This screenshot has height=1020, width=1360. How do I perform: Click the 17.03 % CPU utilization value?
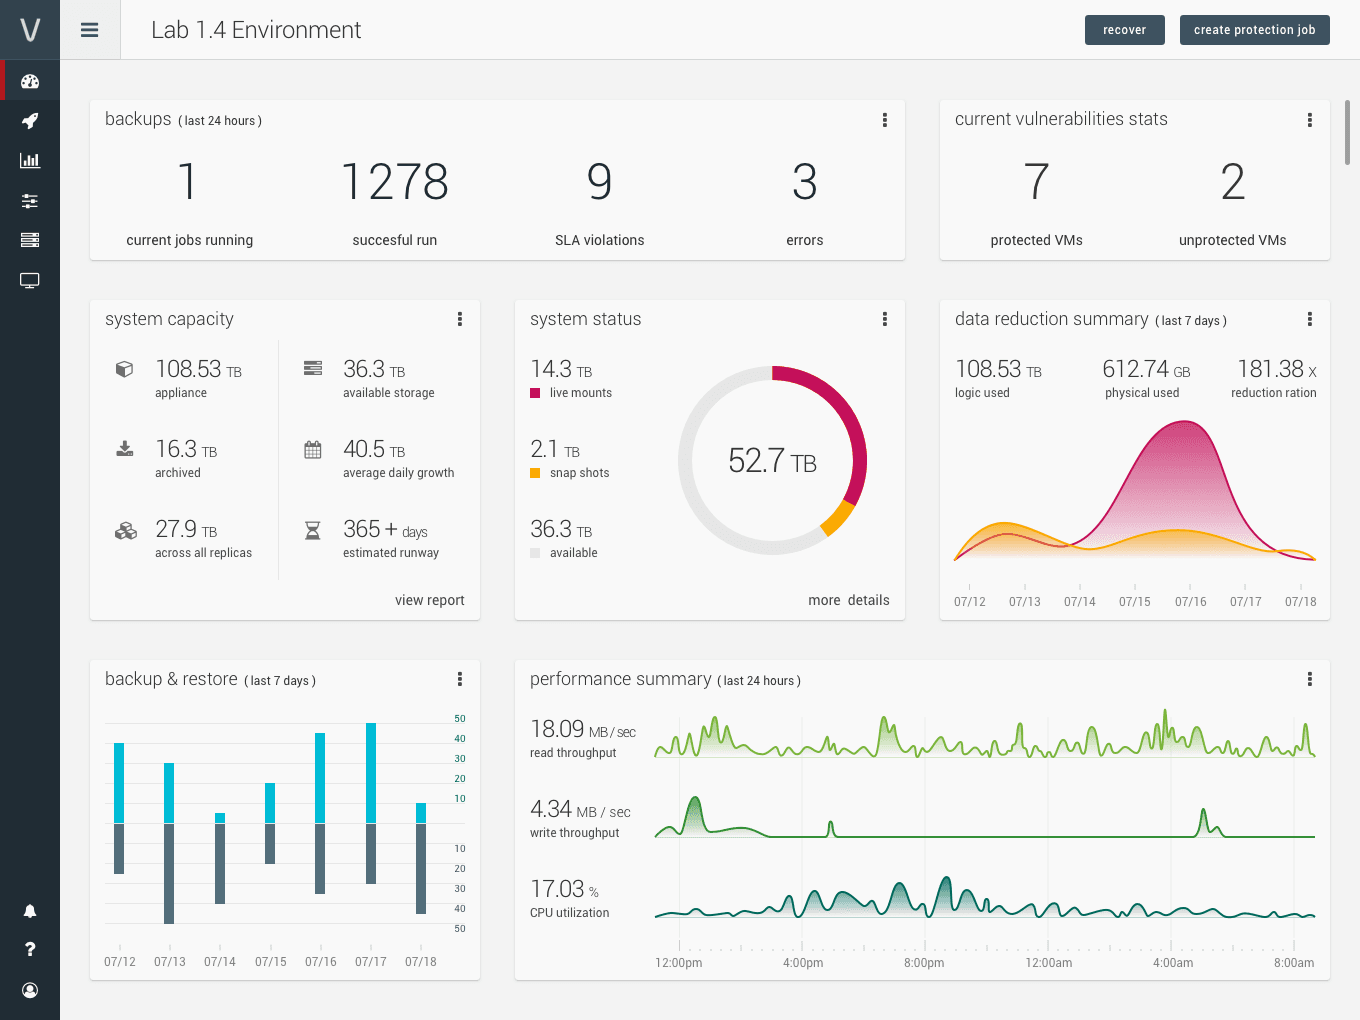pyautogui.click(x=565, y=889)
